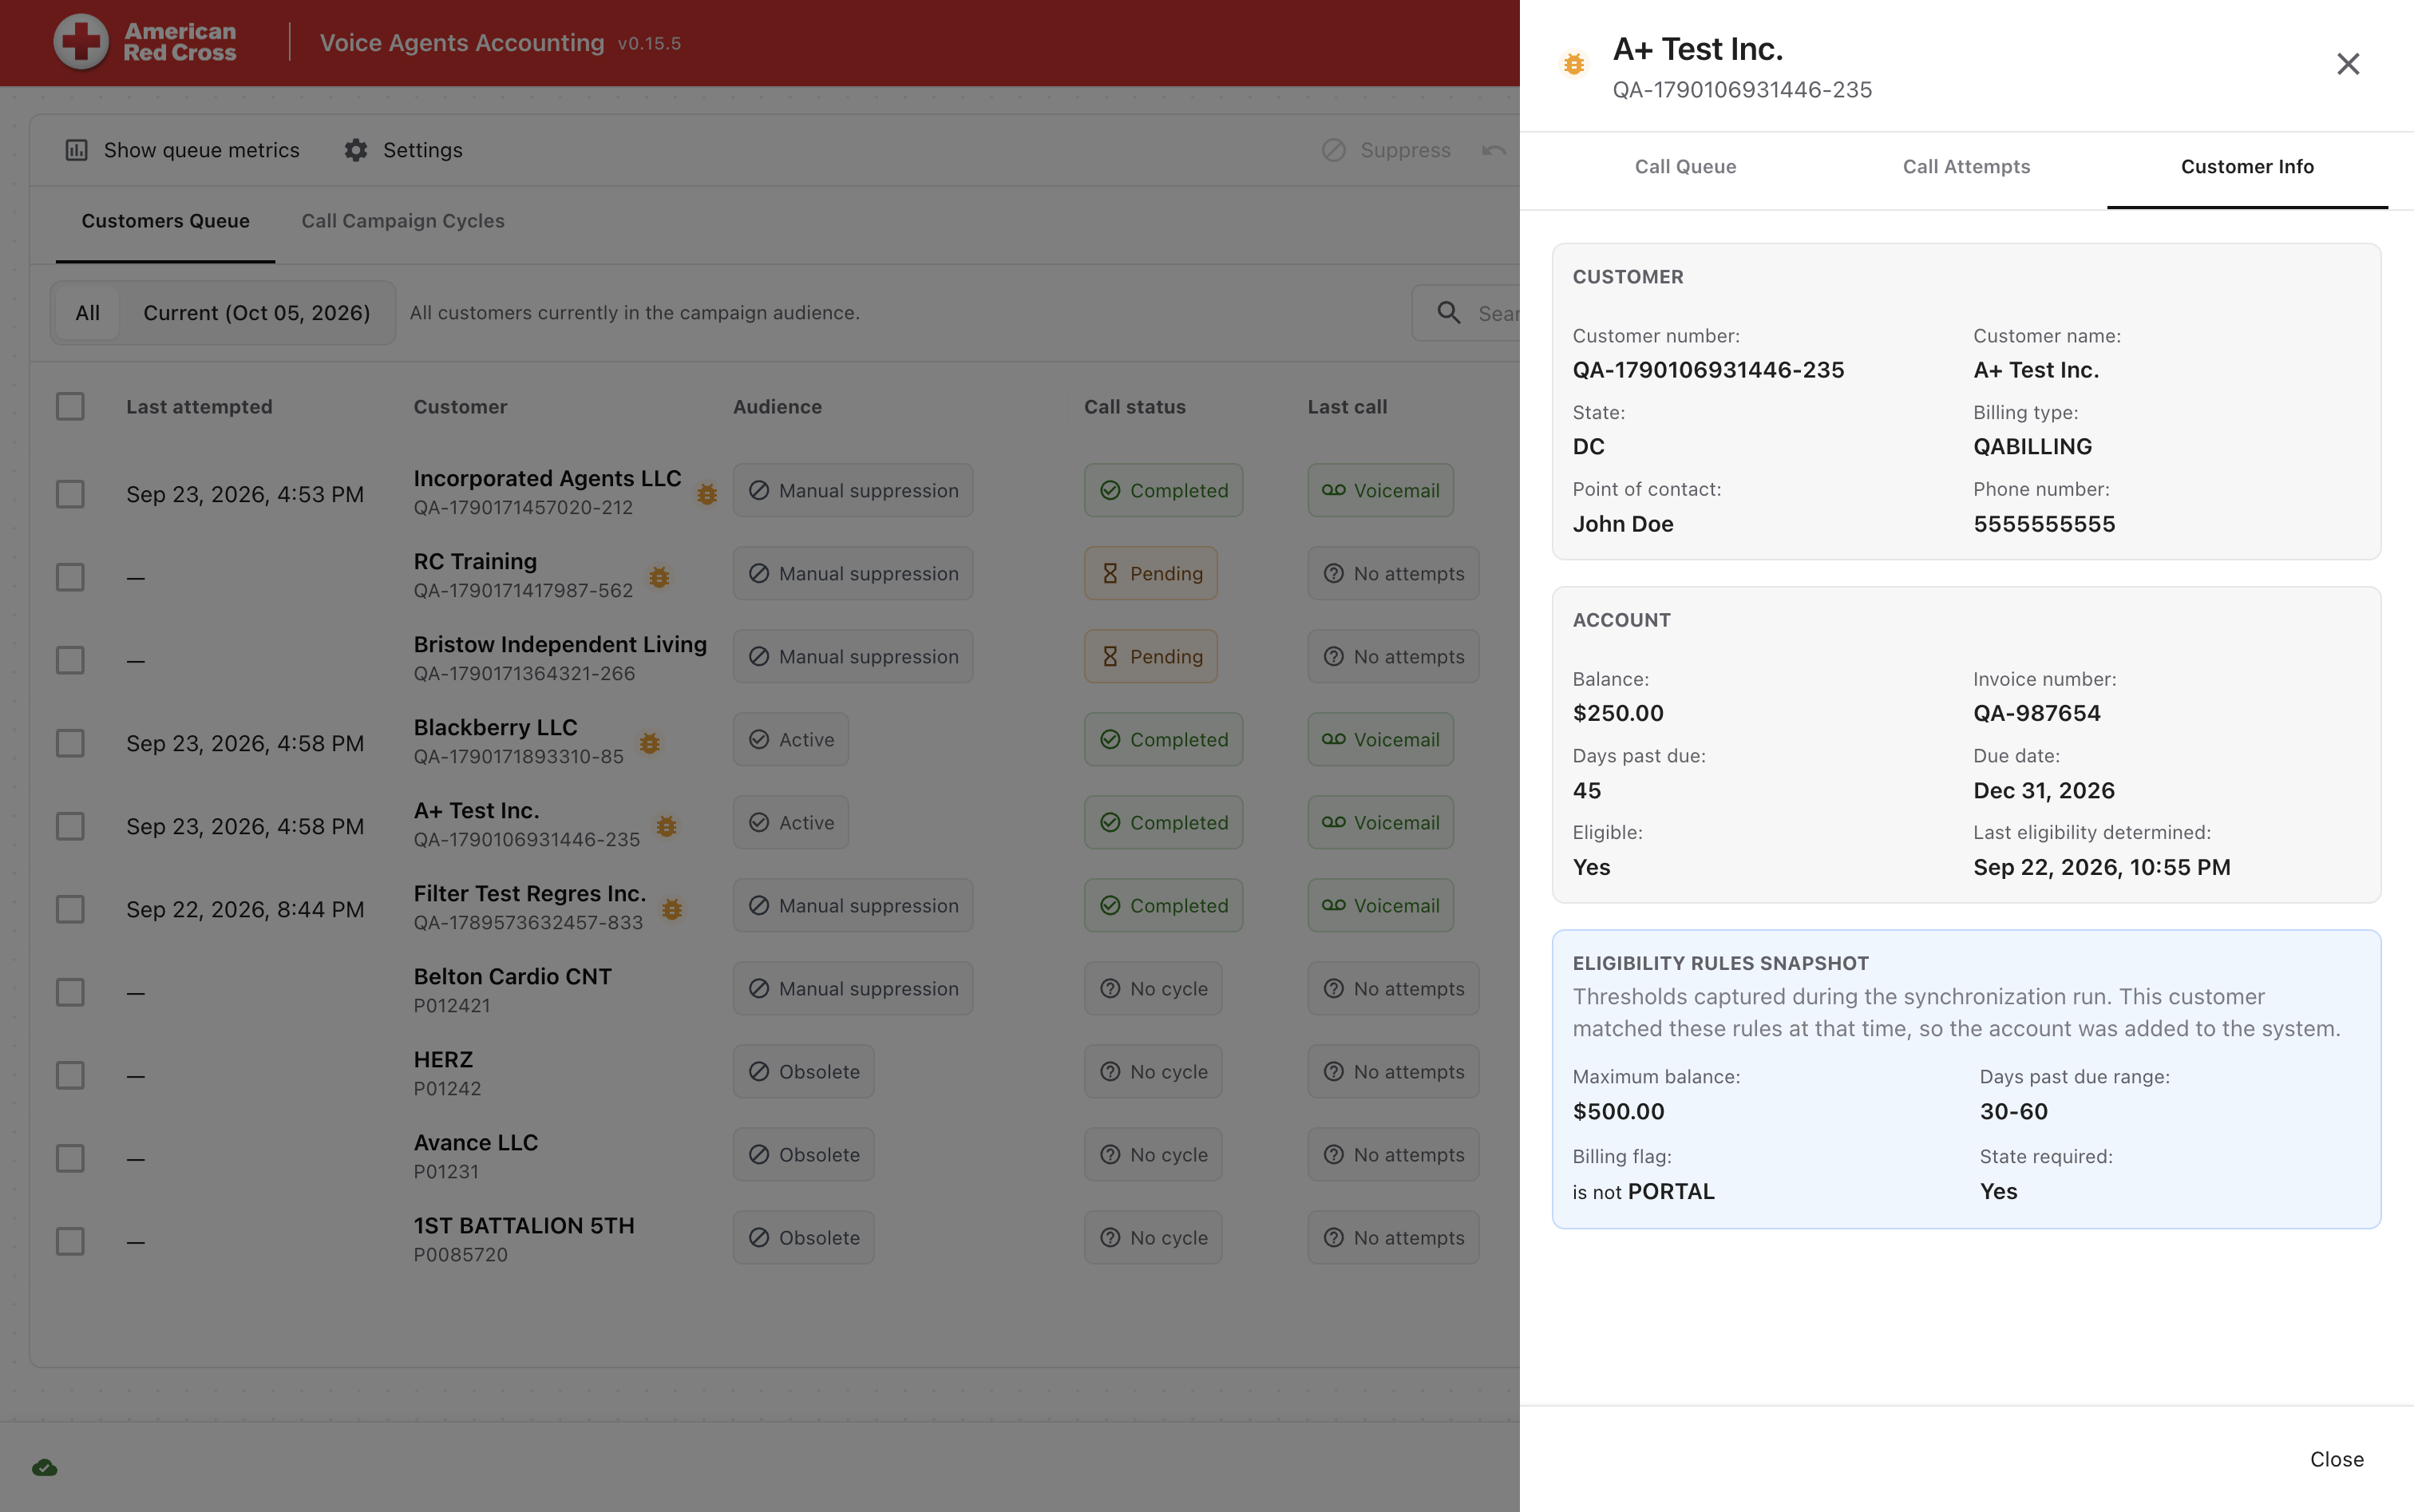The image size is (2414, 1512).
Task: Select the All audience filter
Action: click(x=87, y=313)
